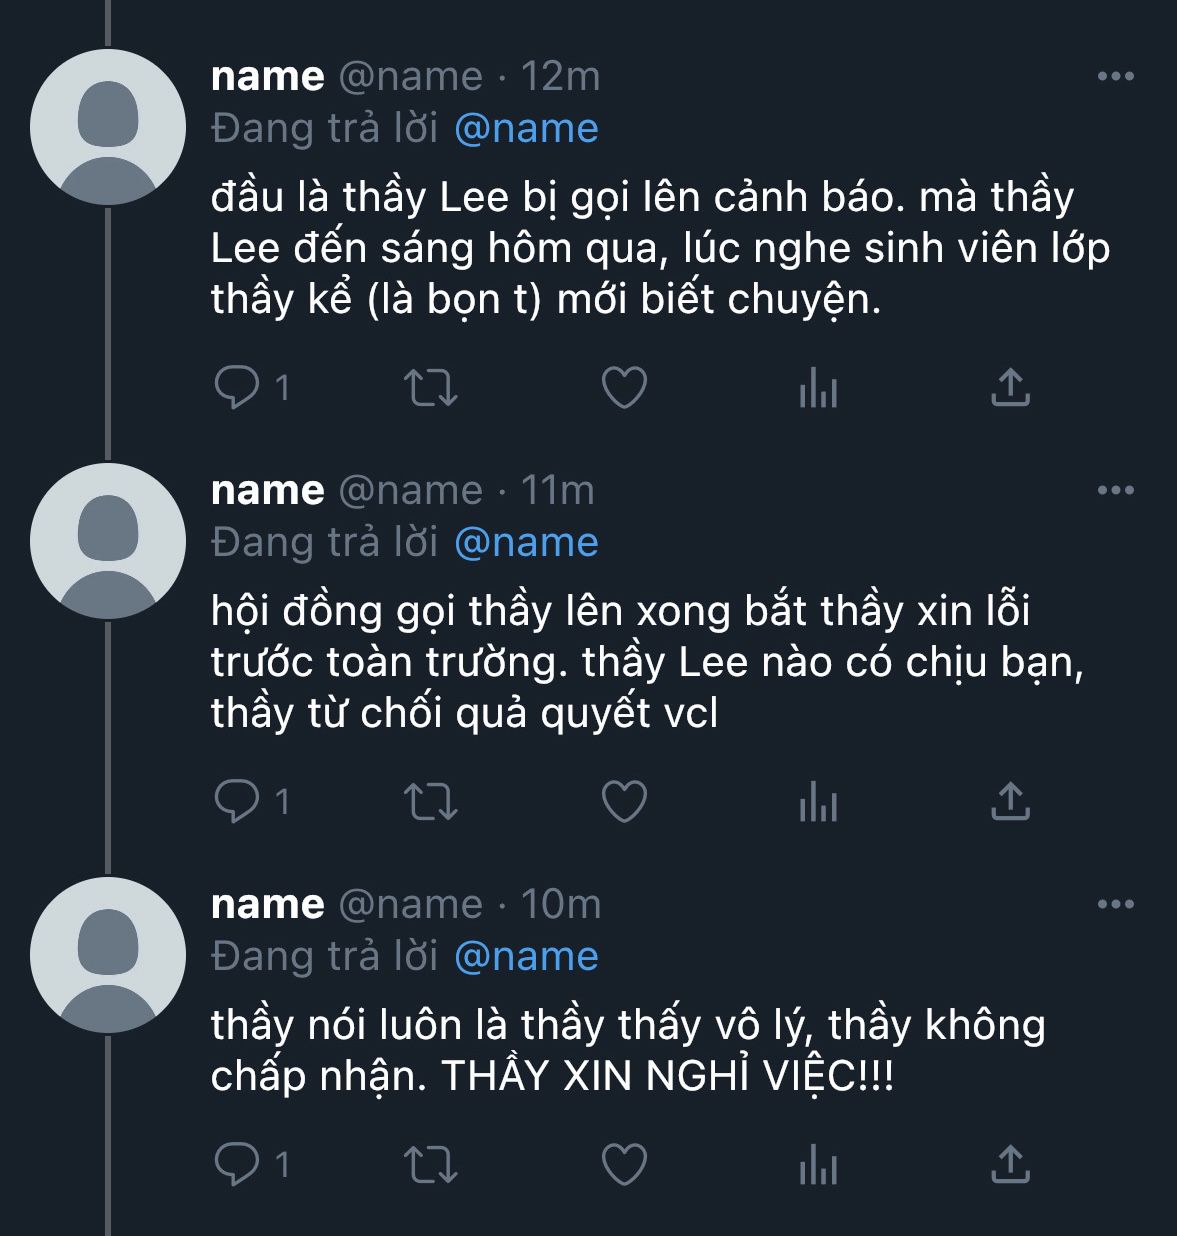Share the 11m tweet
Screen dimensions: 1177x1236
[x=1010, y=802]
